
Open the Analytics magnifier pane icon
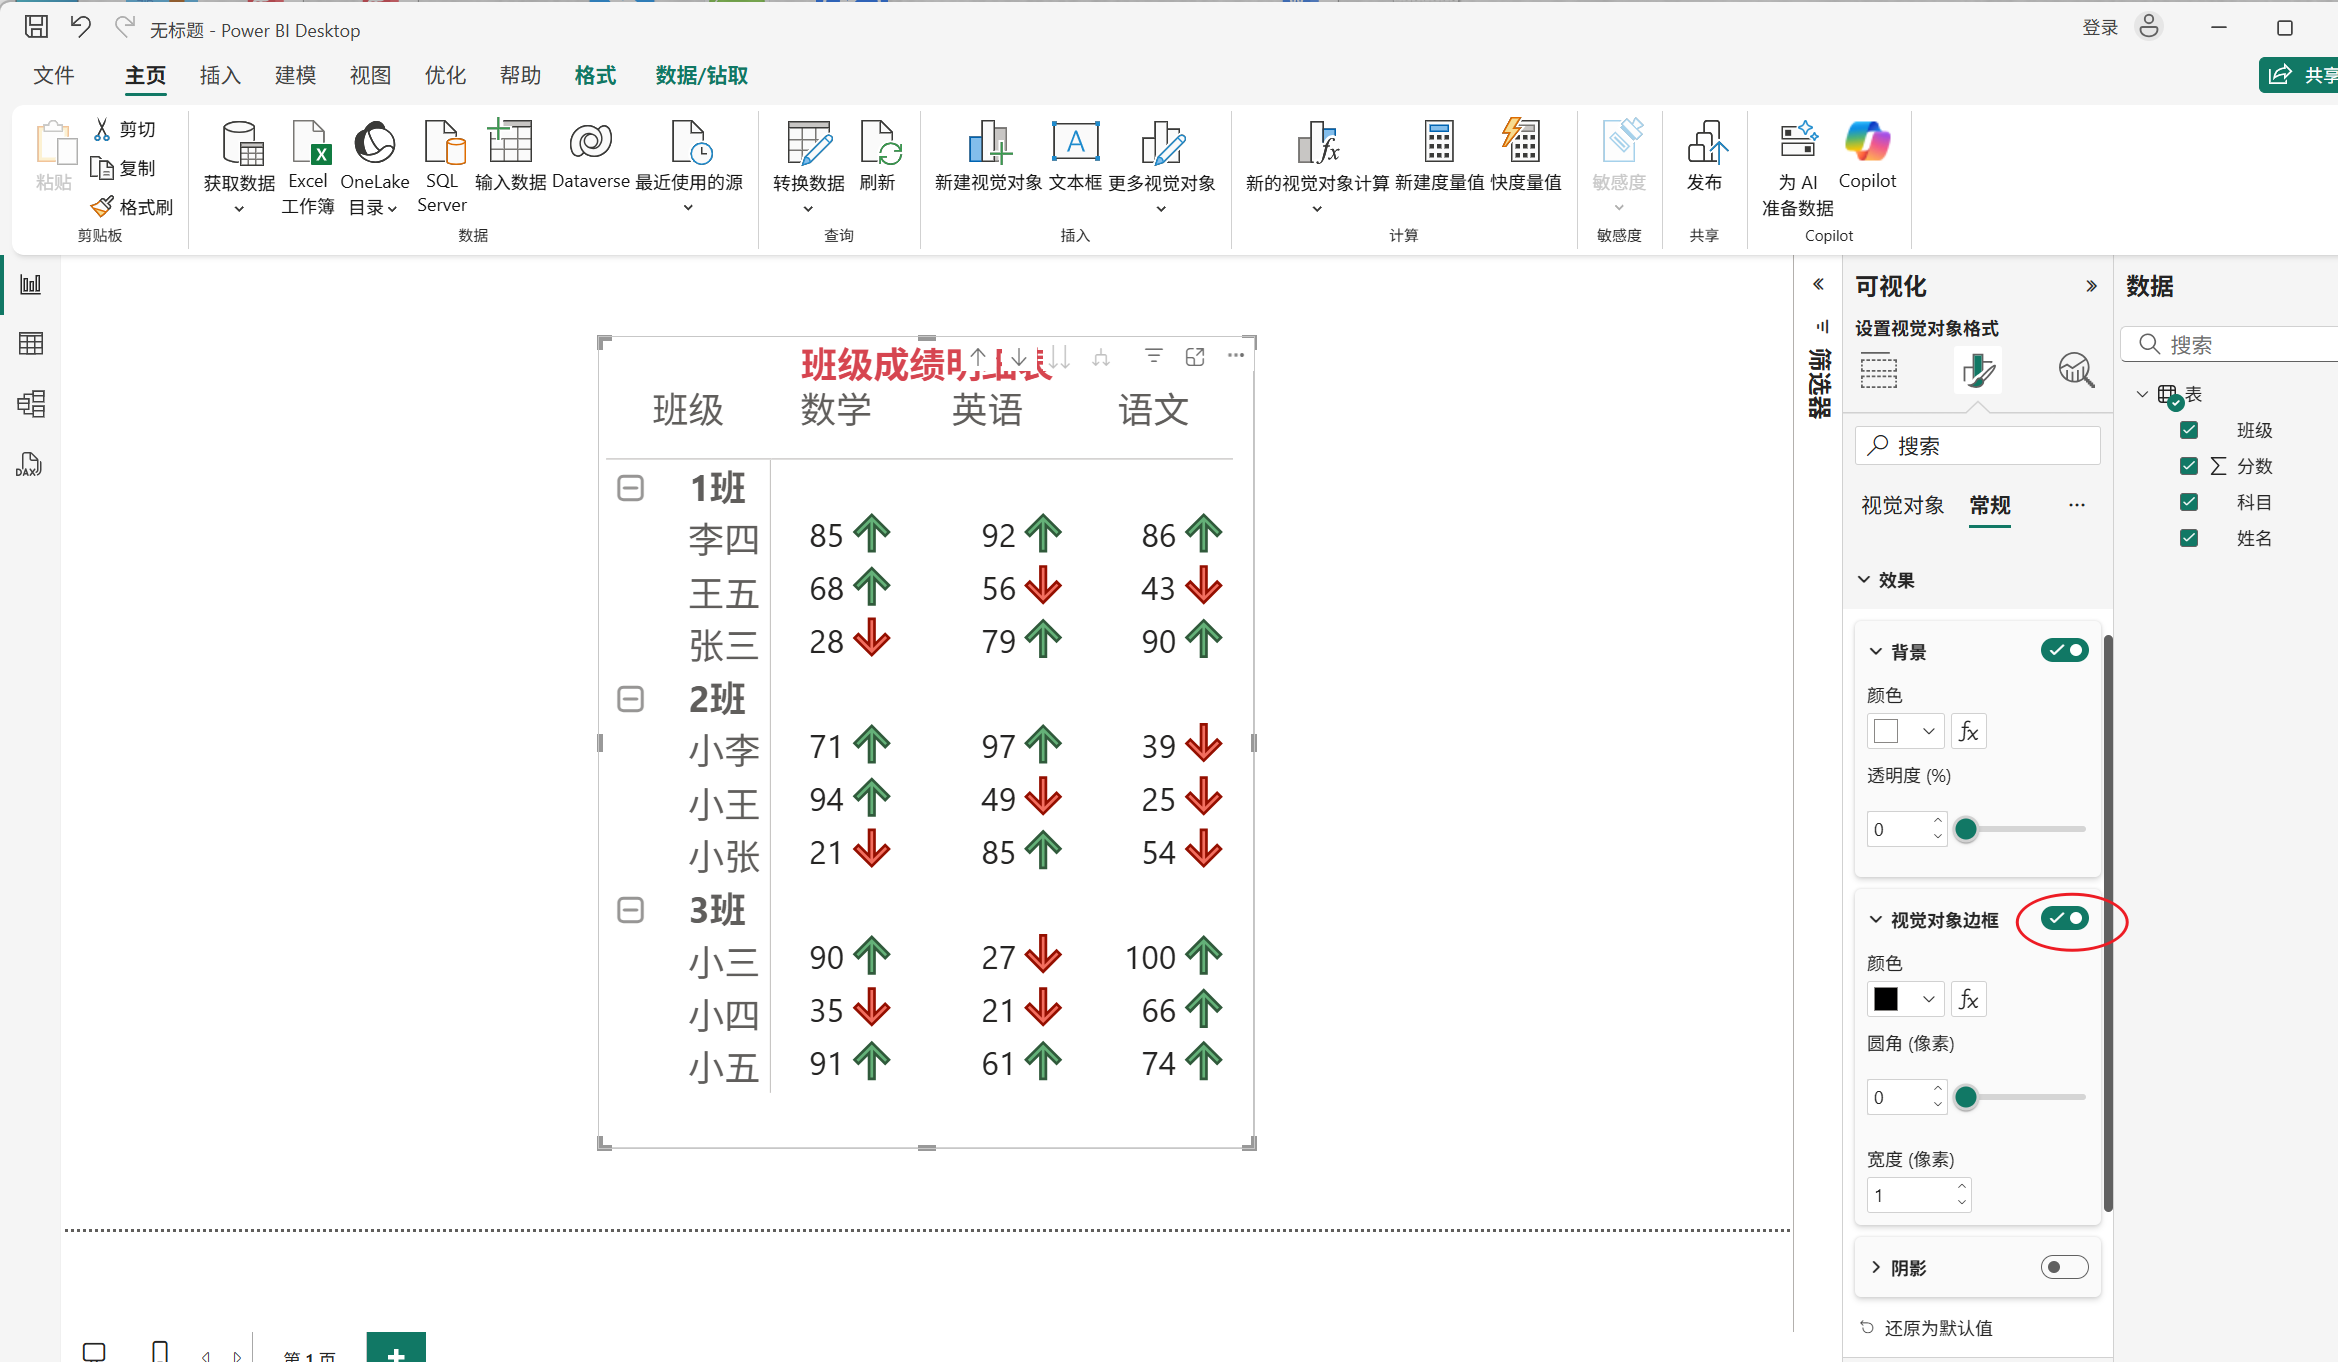(2076, 370)
